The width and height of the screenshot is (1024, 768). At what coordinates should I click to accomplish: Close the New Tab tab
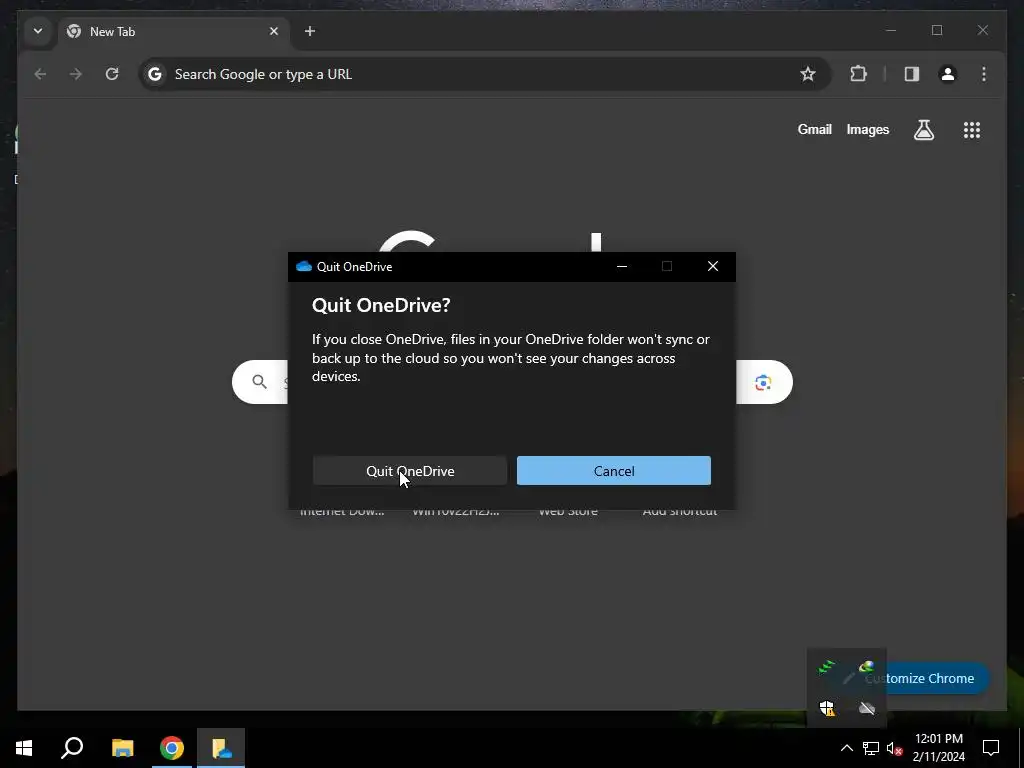(274, 31)
